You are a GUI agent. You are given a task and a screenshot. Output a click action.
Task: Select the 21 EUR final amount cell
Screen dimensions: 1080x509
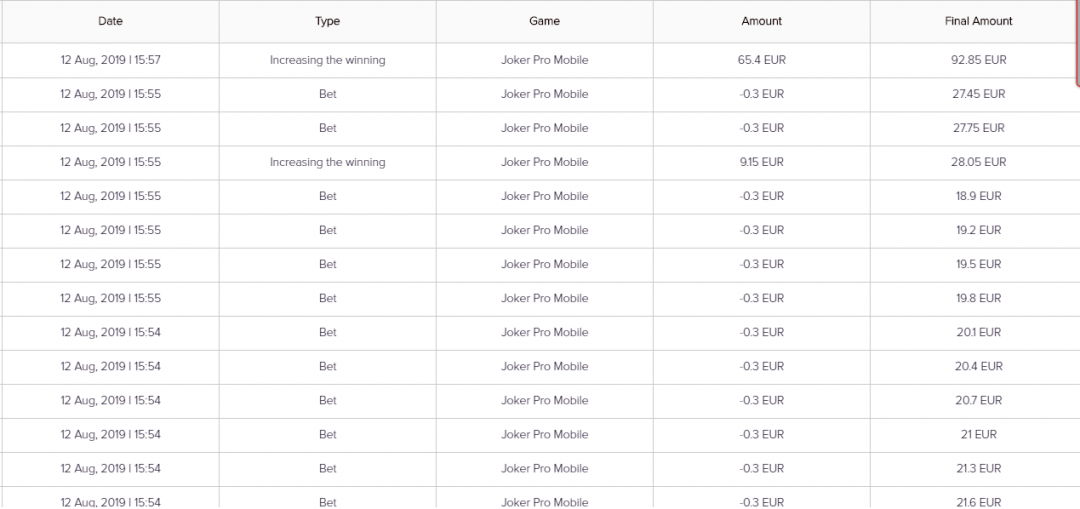click(x=978, y=434)
